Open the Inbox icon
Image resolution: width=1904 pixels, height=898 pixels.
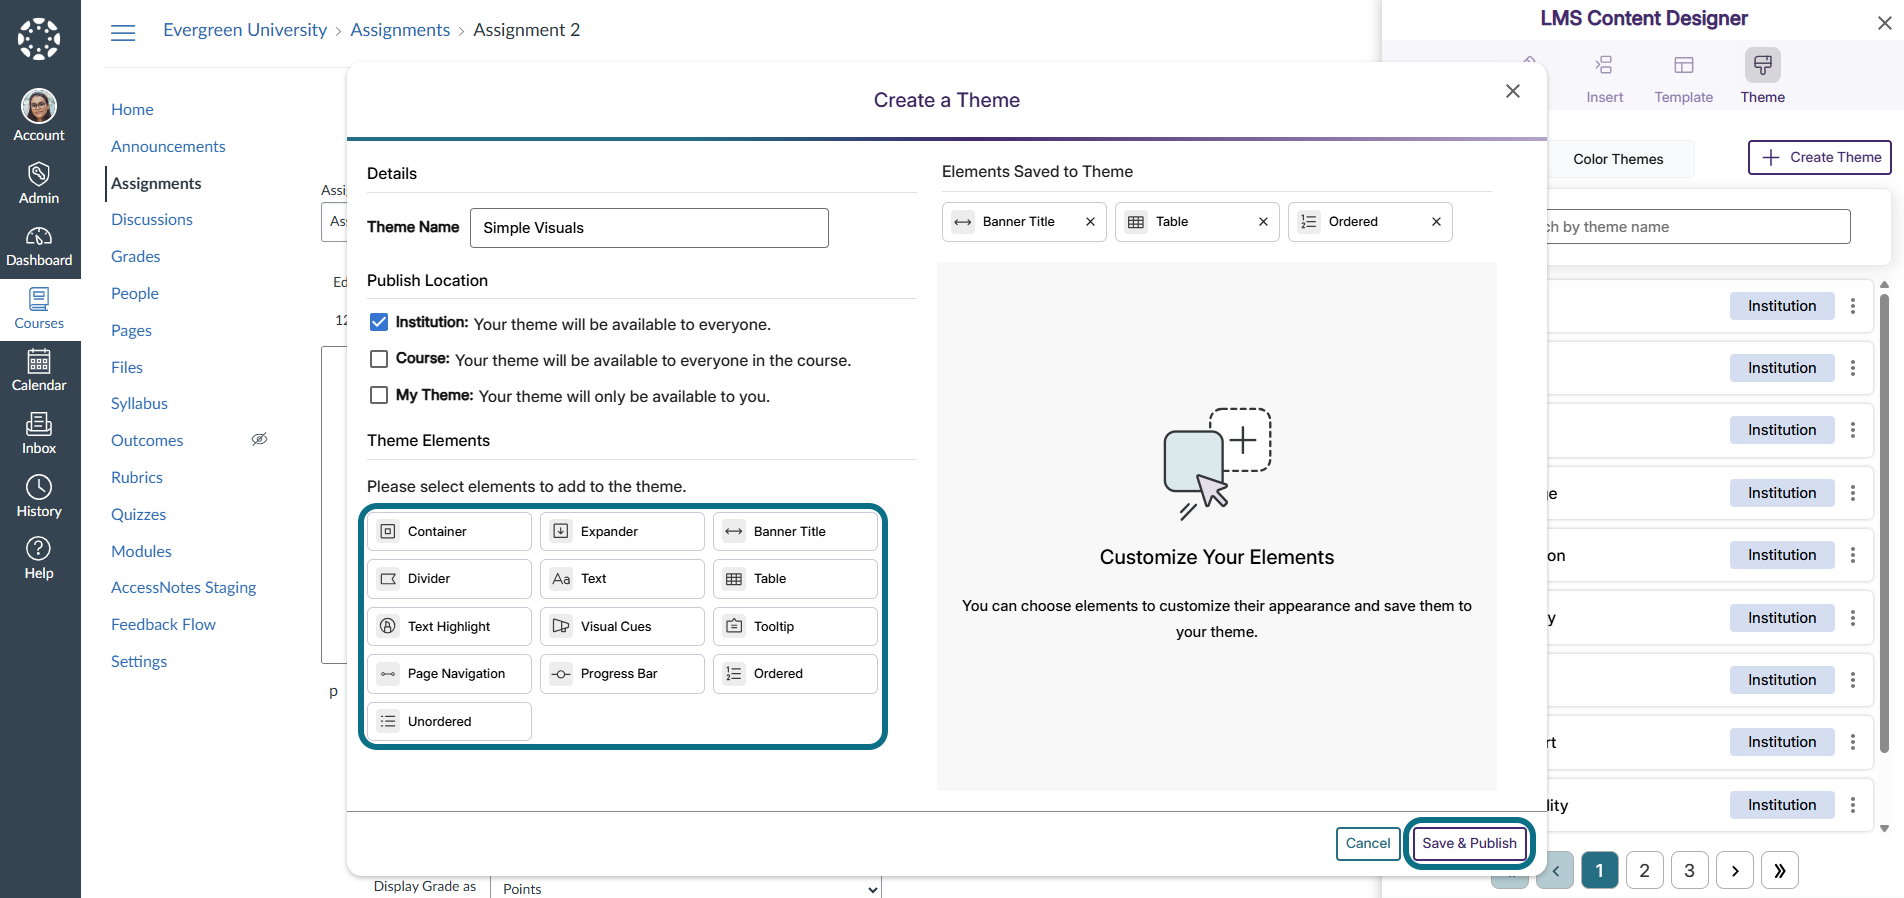[39, 433]
